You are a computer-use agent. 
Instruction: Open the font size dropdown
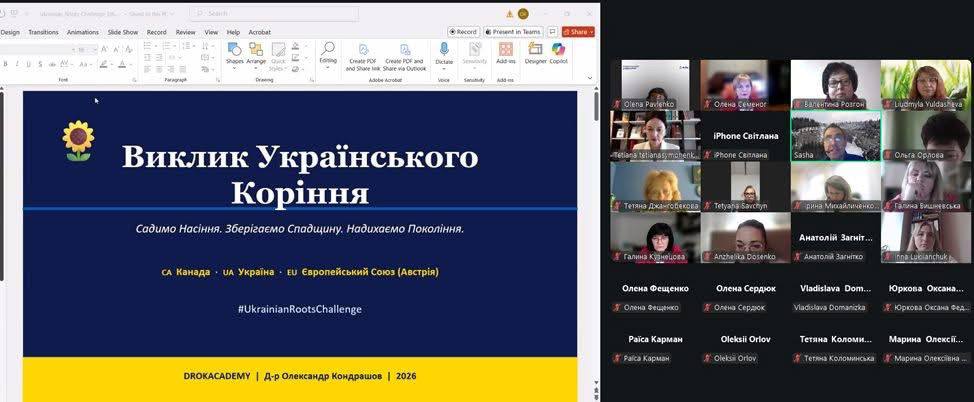point(87,49)
